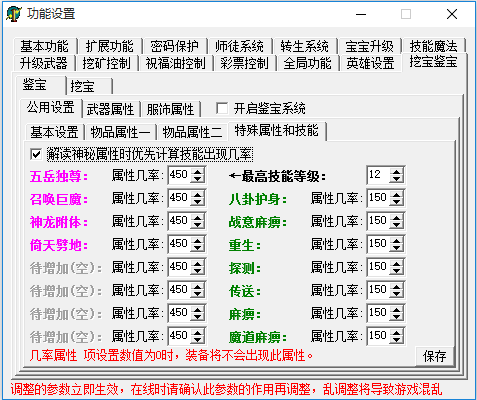Open the 武器属性 tab
This screenshot has height=400, width=477.
pos(110,109)
